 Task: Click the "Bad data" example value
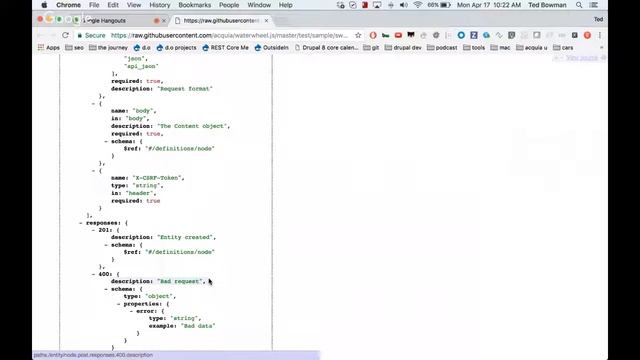coord(198,326)
